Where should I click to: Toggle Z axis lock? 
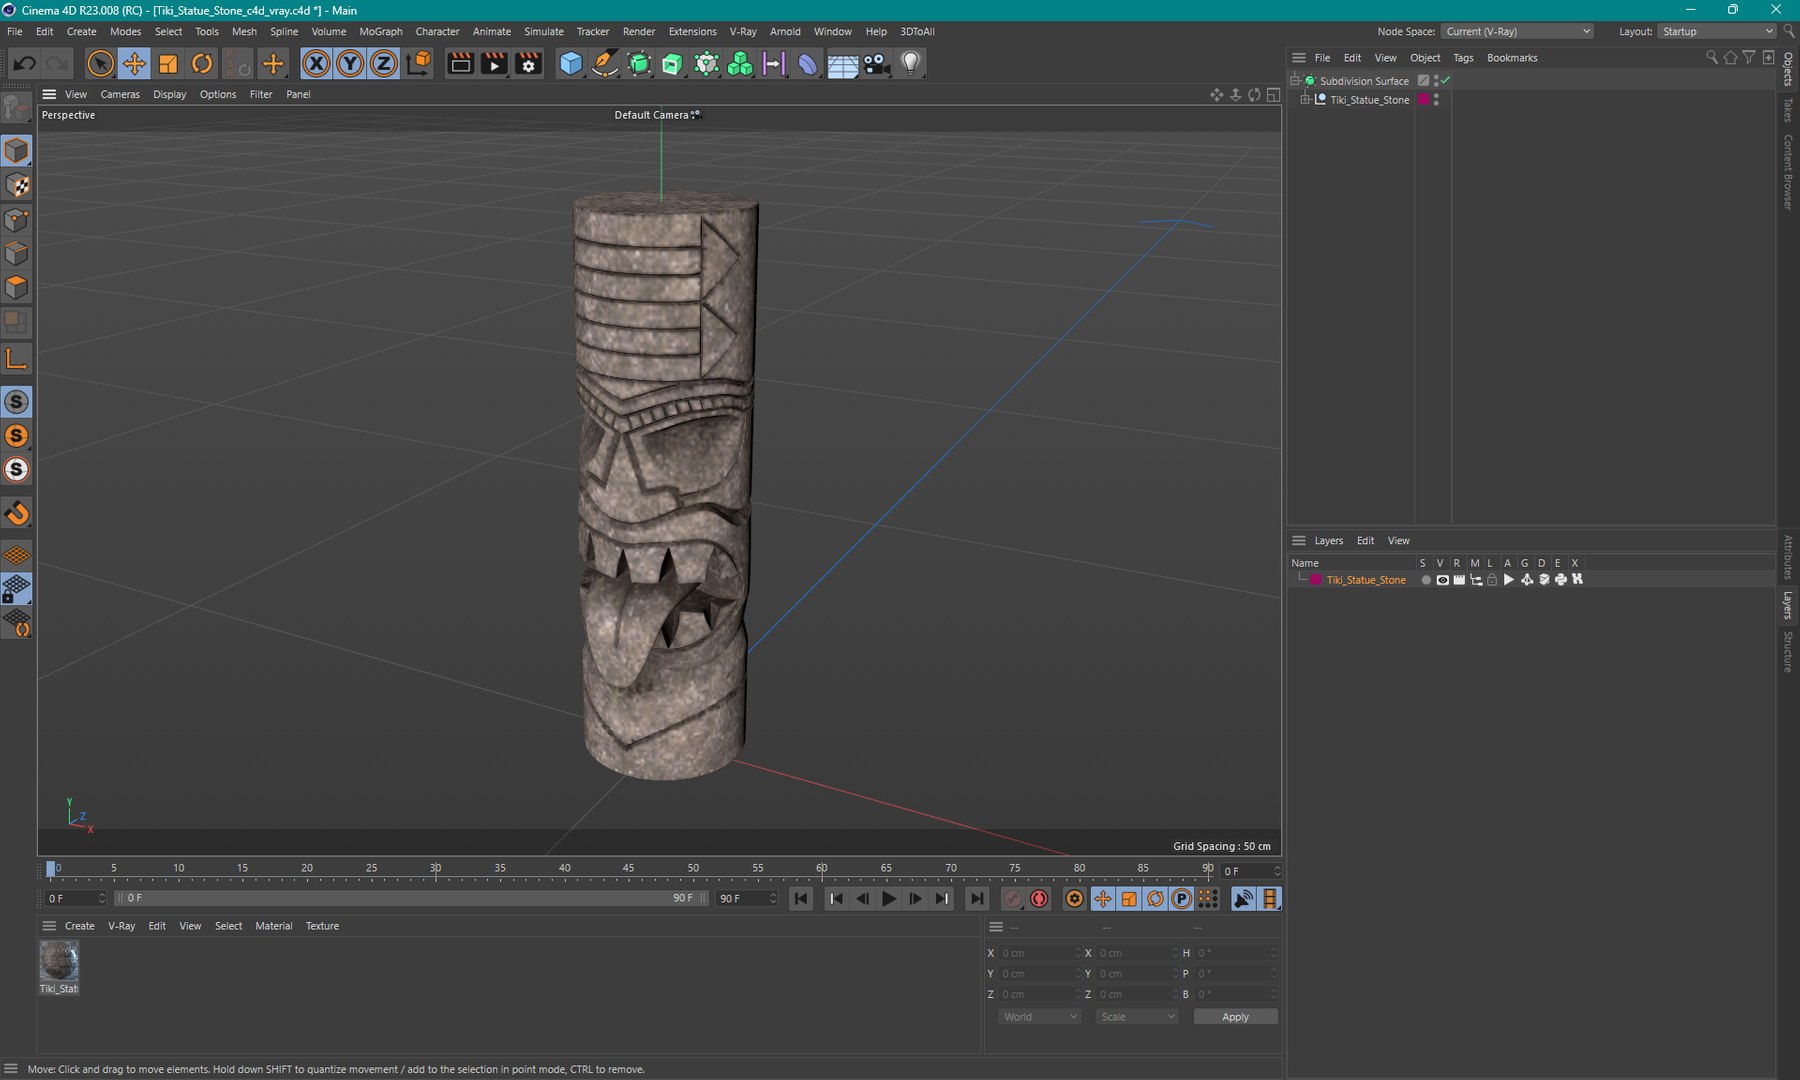click(x=384, y=64)
